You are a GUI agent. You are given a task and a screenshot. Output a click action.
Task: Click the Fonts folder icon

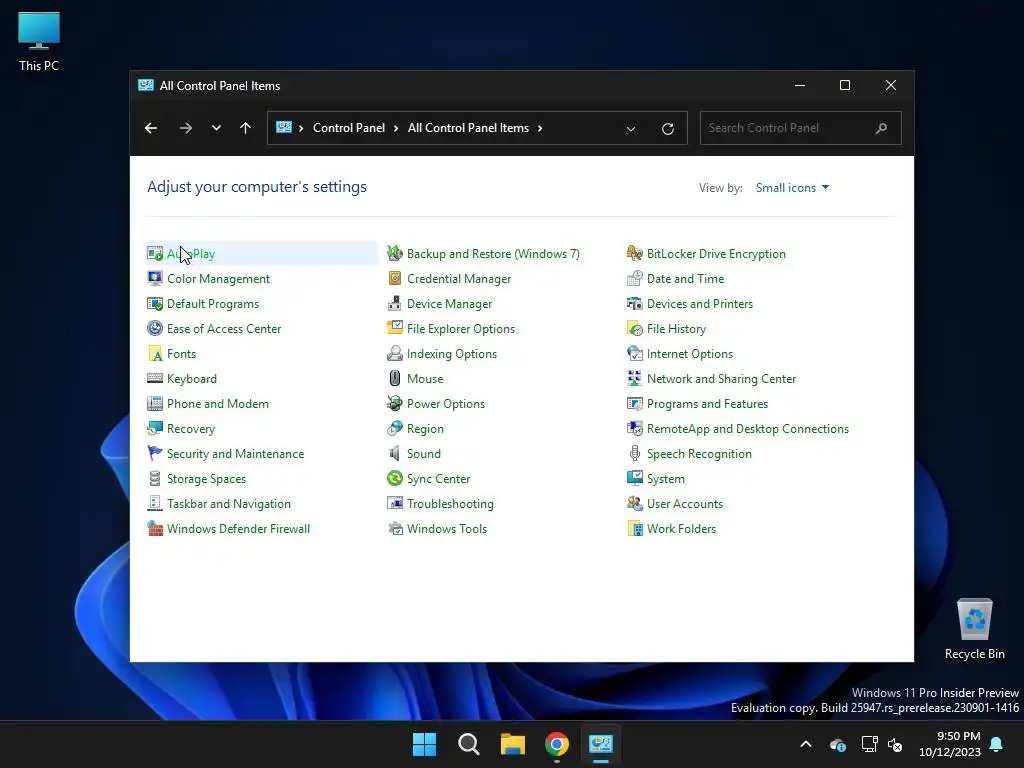click(155, 354)
